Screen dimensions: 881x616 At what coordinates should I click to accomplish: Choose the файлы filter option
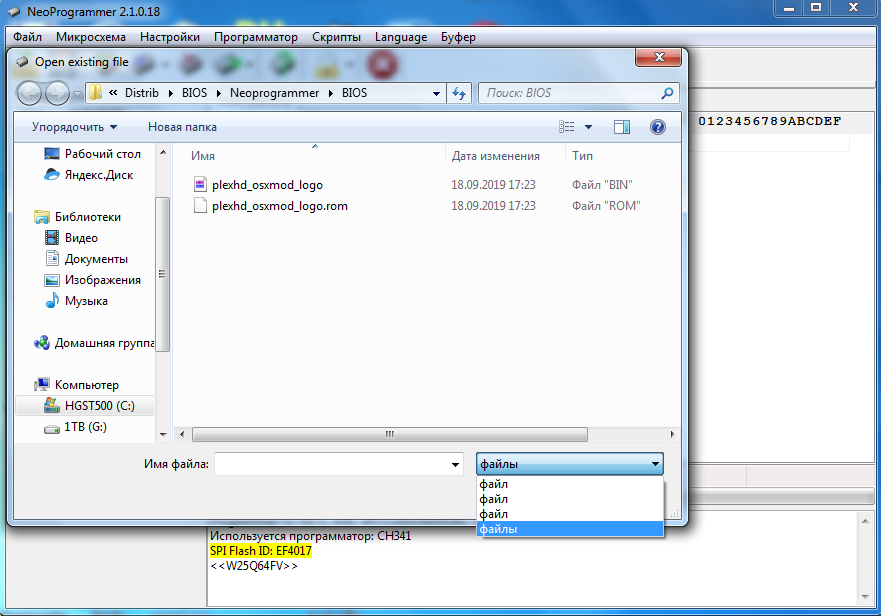coord(570,529)
